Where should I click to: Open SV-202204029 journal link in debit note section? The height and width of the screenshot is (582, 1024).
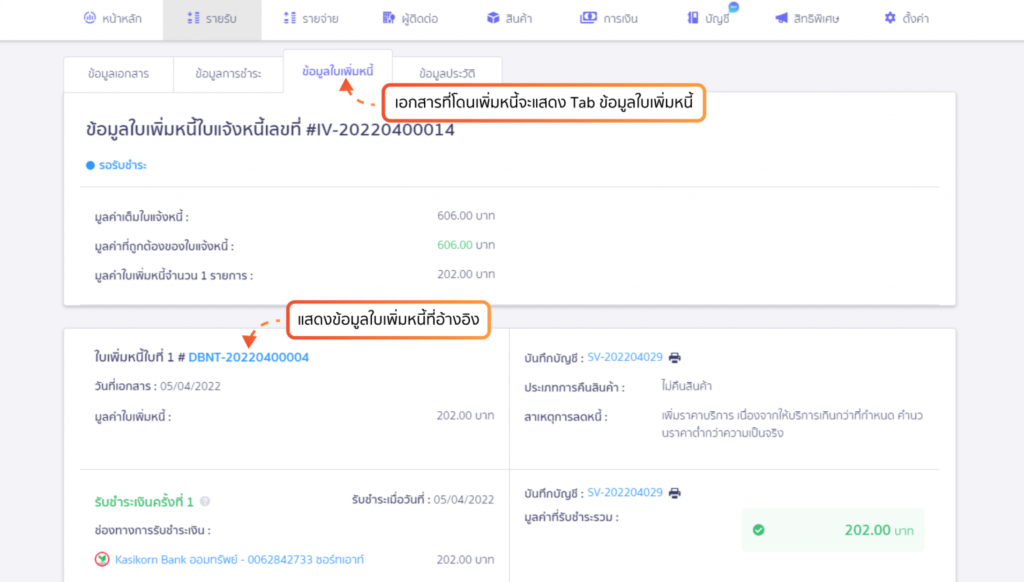(x=625, y=357)
